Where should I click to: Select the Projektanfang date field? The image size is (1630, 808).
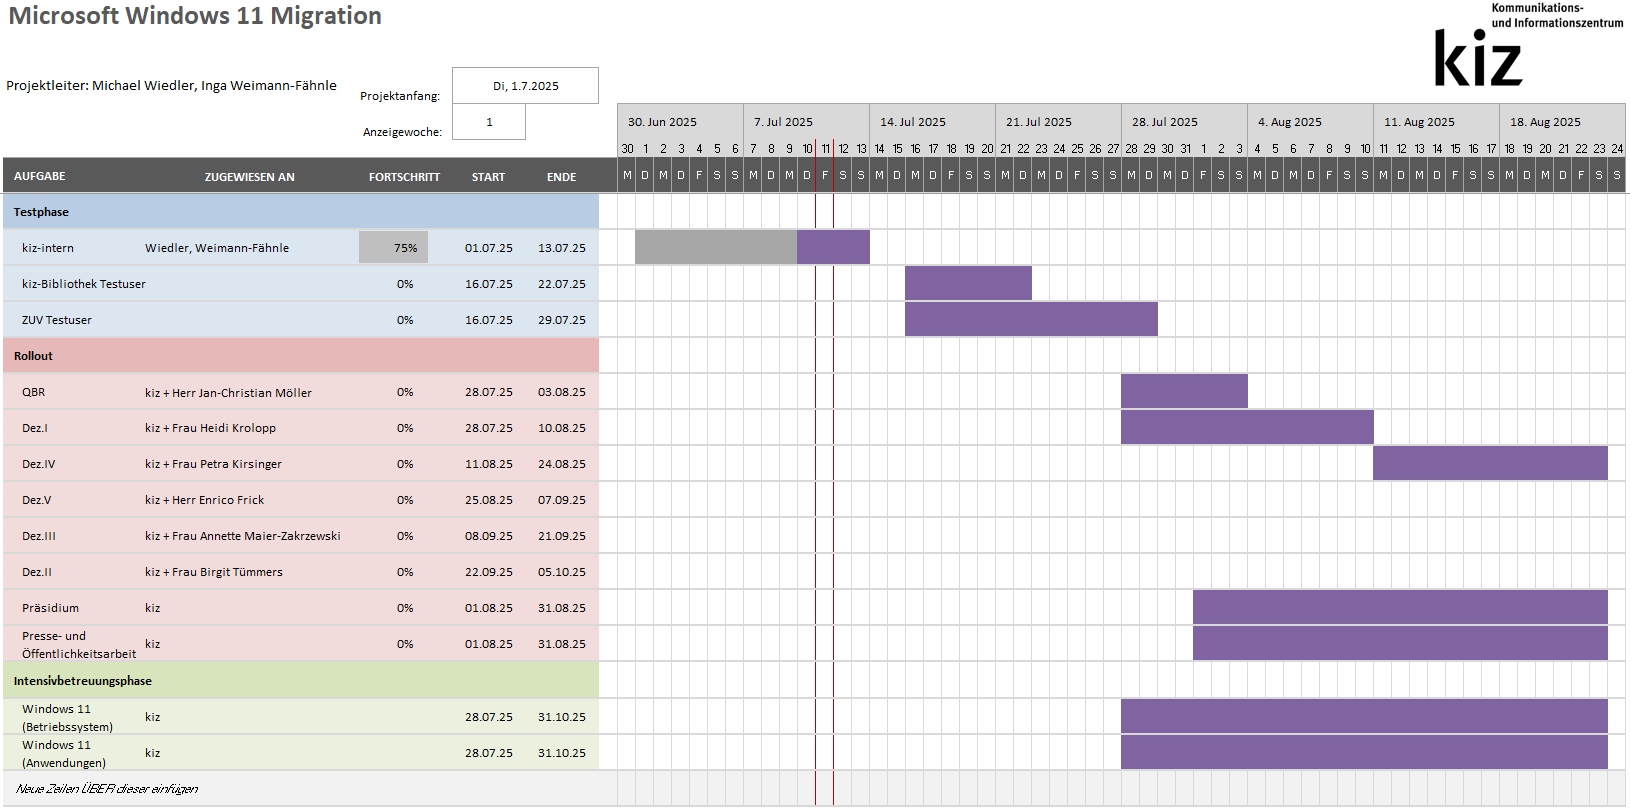525,86
